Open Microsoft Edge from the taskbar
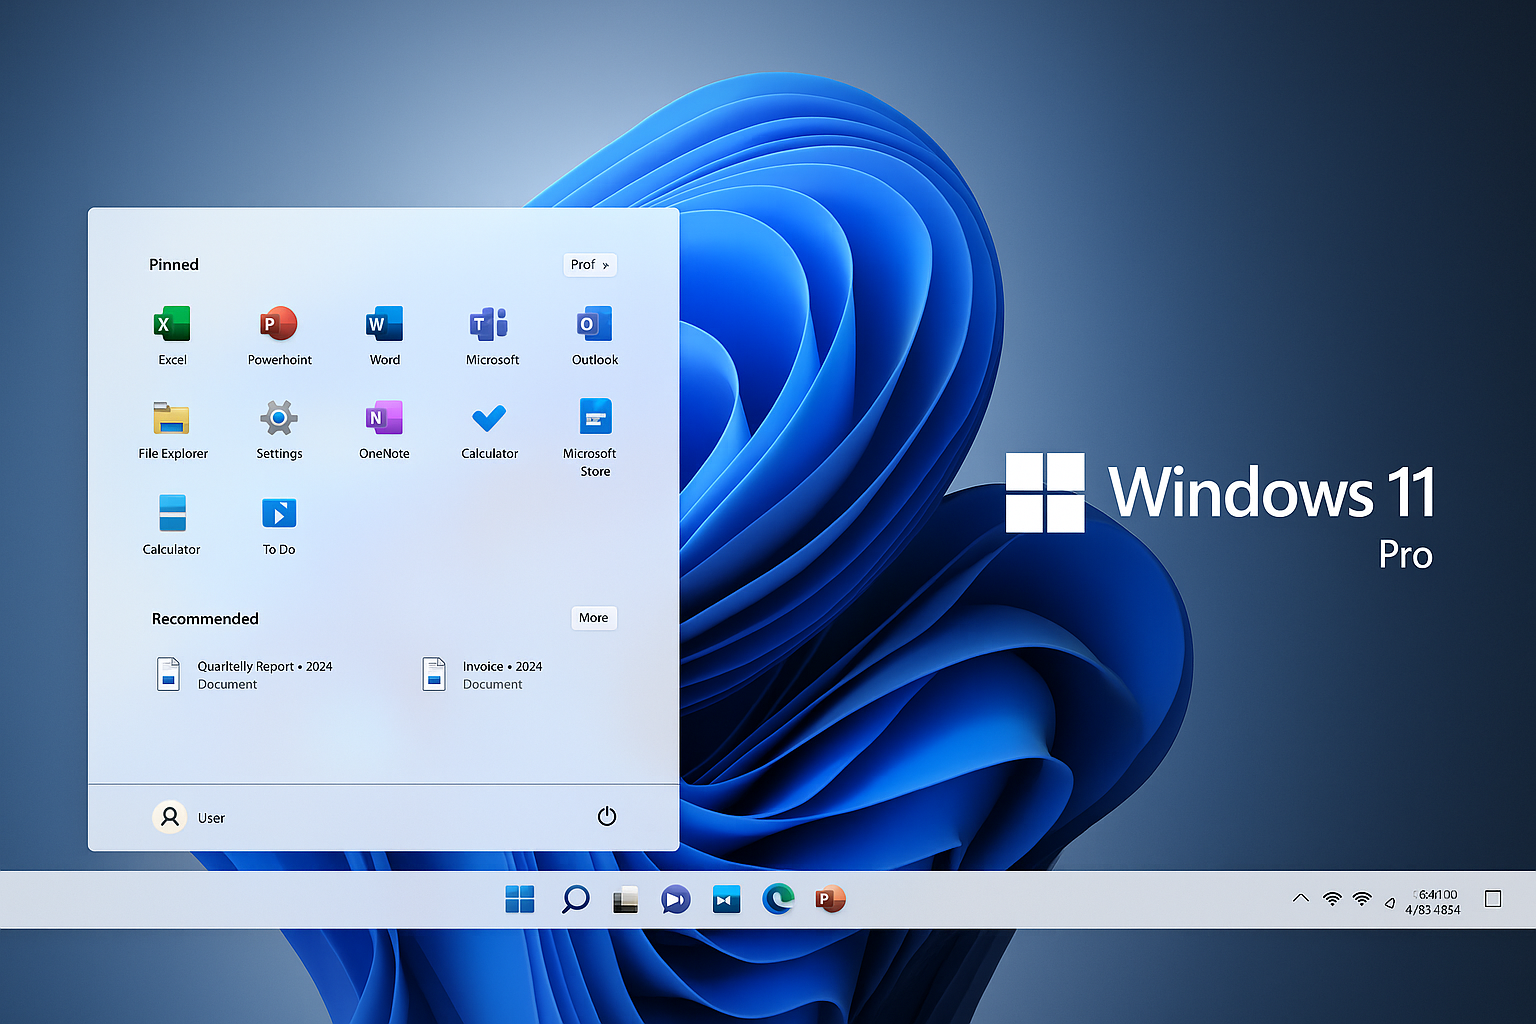Image resolution: width=1536 pixels, height=1024 pixels. click(x=778, y=899)
